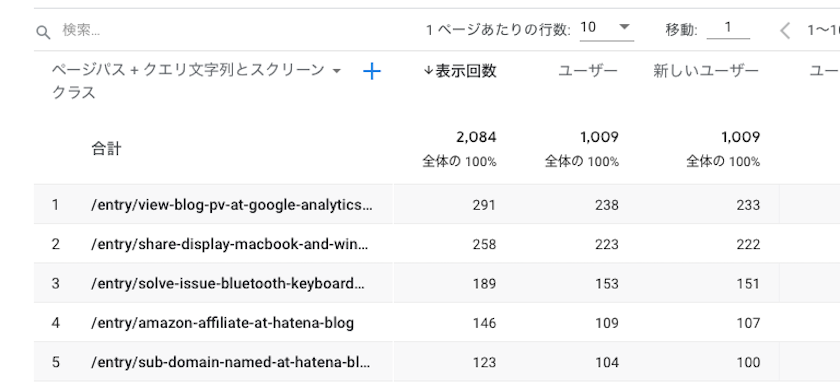This screenshot has height=387, width=840.
Task: Go to the previous page with the left chevron
Action: pos(785,31)
